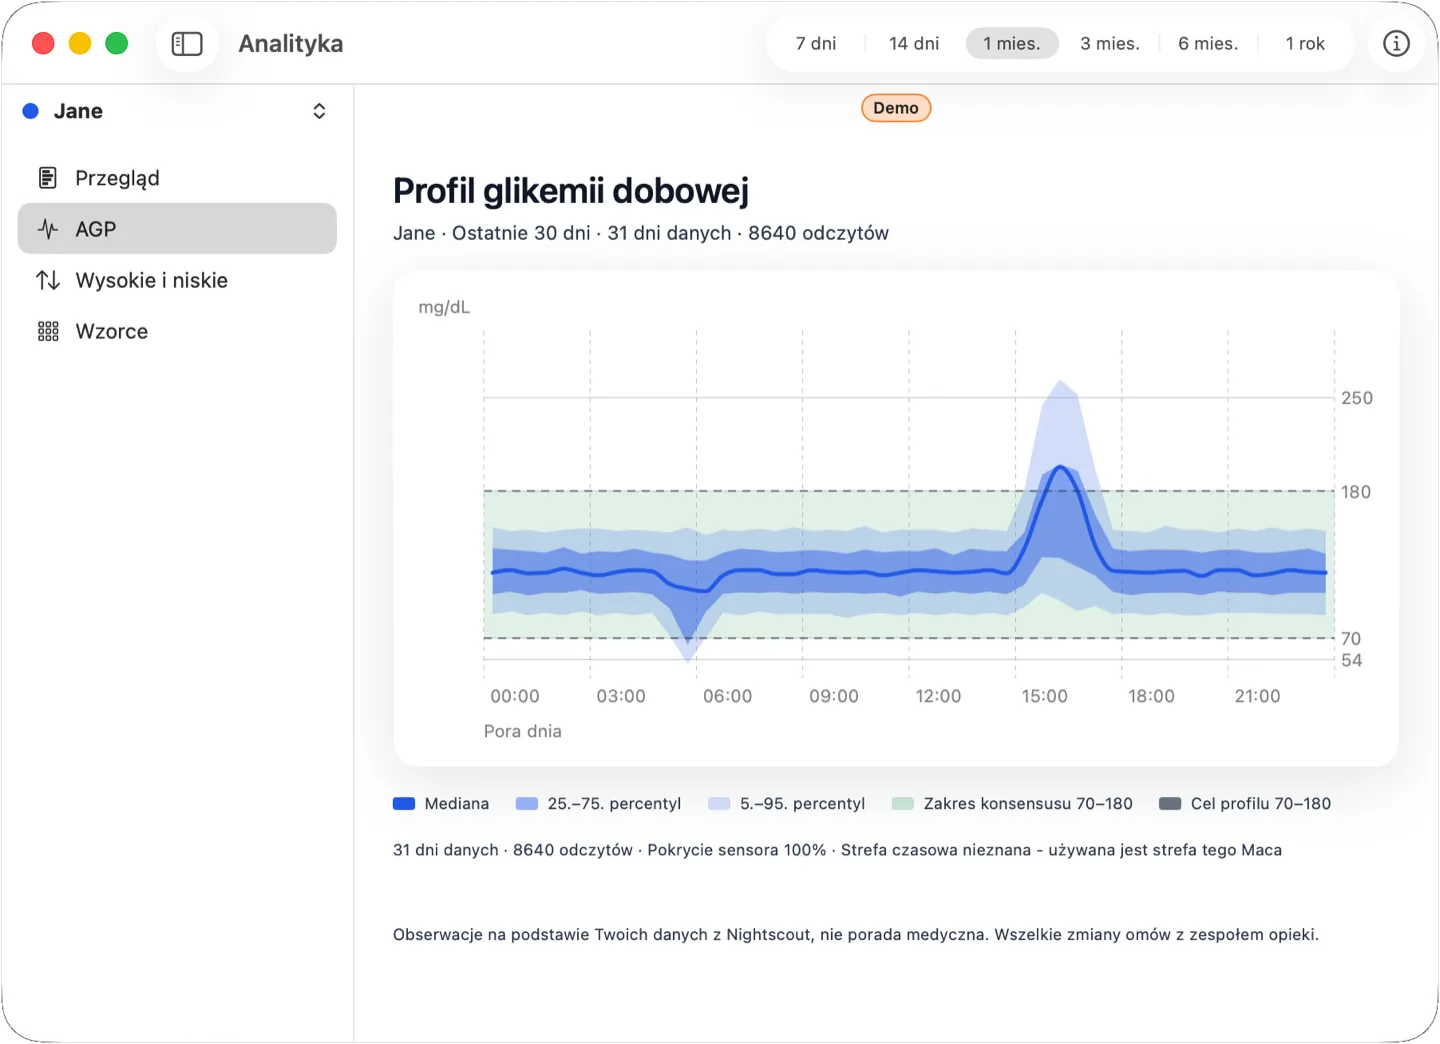Click the 54 y-axis value

pos(1352,660)
